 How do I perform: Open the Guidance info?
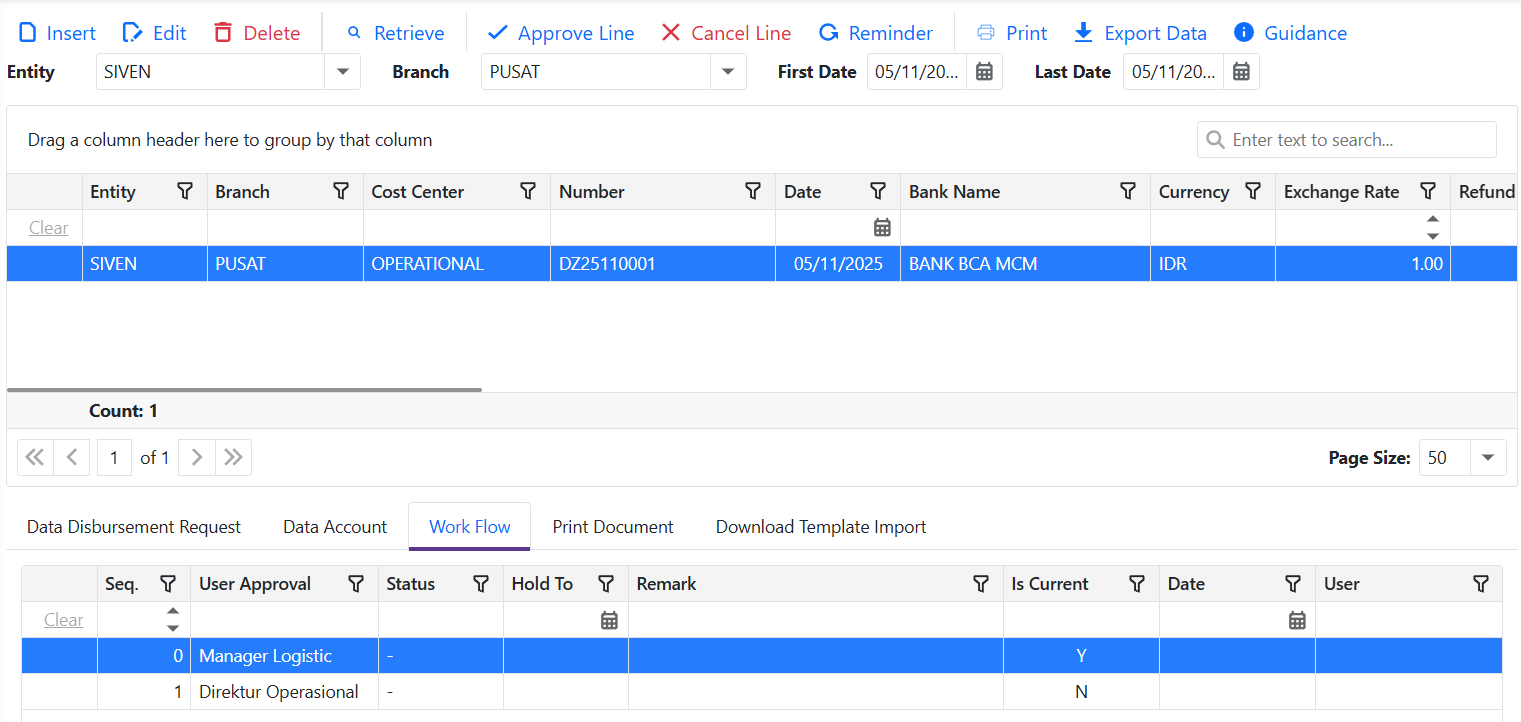(x=1290, y=33)
